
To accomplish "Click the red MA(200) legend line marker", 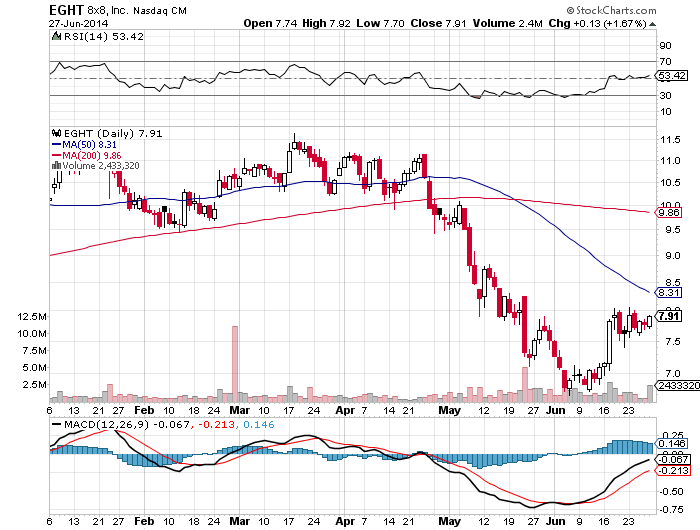I will (56, 155).
